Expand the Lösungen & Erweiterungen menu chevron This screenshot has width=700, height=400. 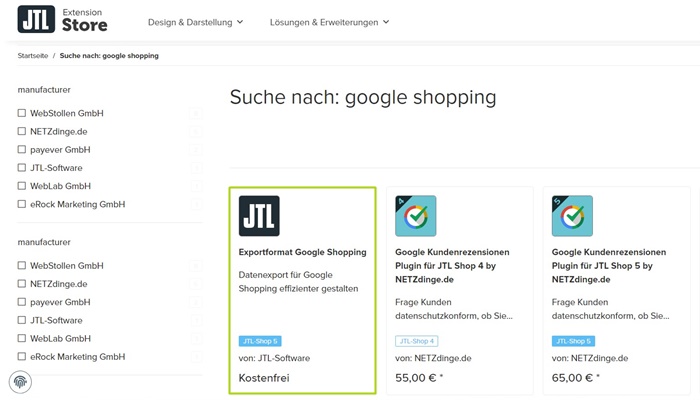click(x=386, y=22)
